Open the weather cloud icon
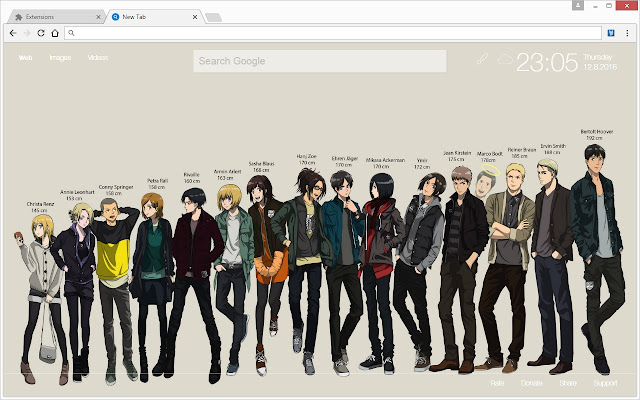This screenshot has width=640, height=400. click(505, 60)
